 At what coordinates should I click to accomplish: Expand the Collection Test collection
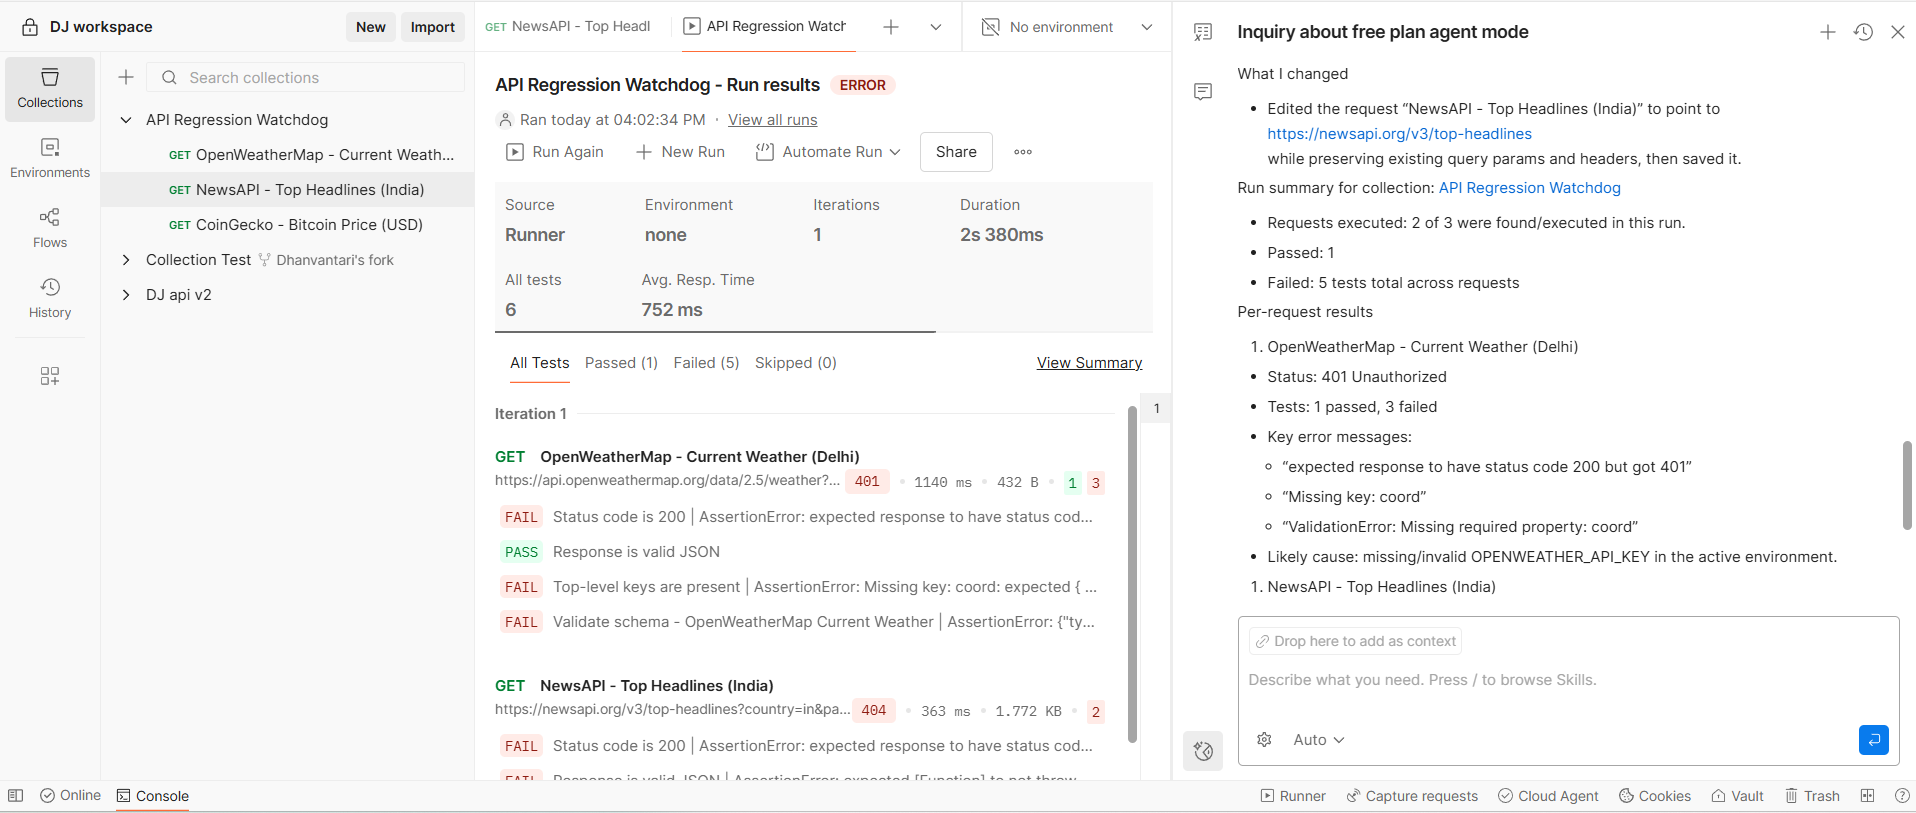tap(126, 260)
